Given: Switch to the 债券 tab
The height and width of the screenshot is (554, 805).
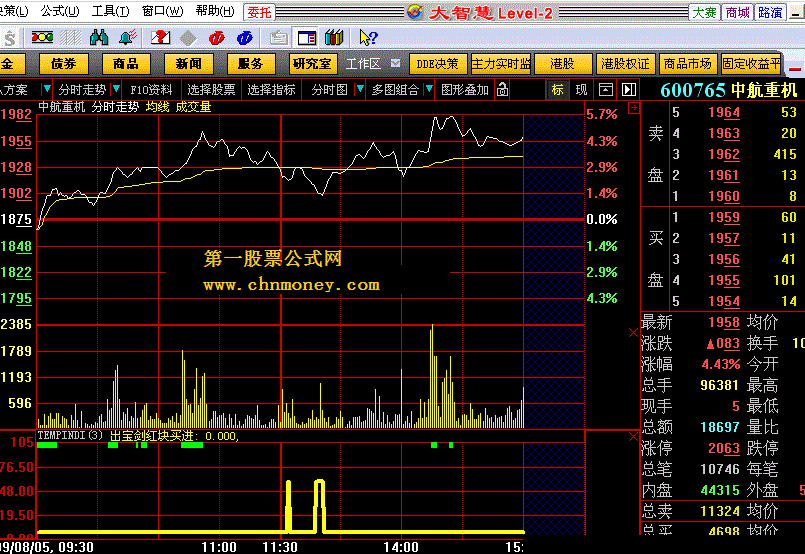Looking at the screenshot, I should [64, 64].
